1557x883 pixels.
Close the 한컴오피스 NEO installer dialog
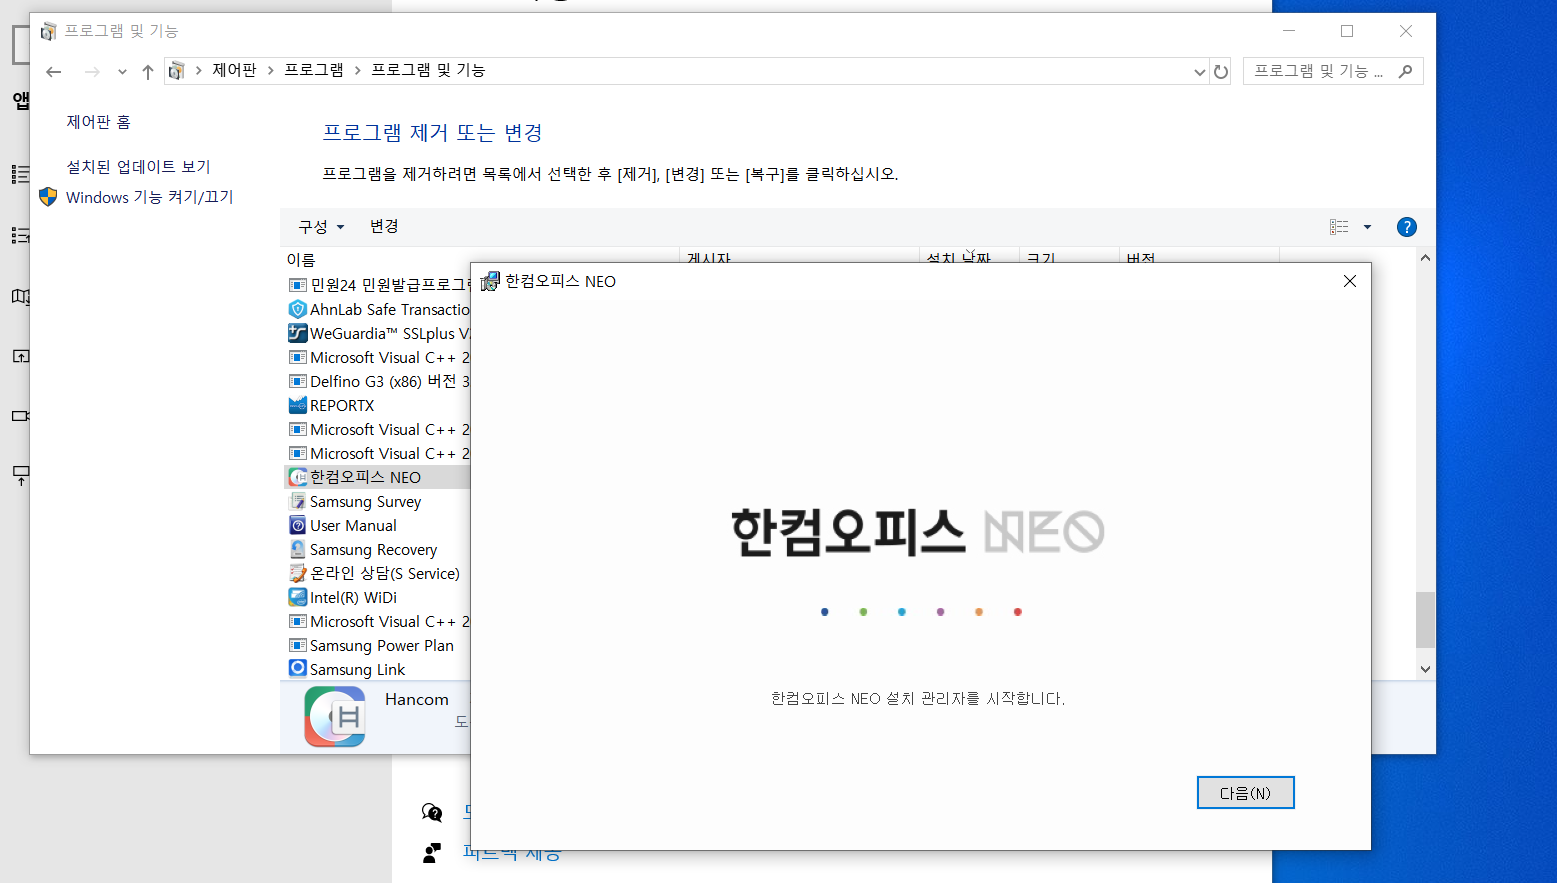point(1349,281)
